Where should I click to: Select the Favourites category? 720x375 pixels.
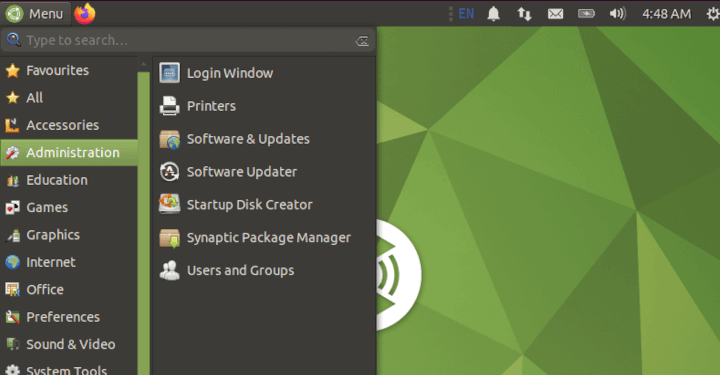69,70
